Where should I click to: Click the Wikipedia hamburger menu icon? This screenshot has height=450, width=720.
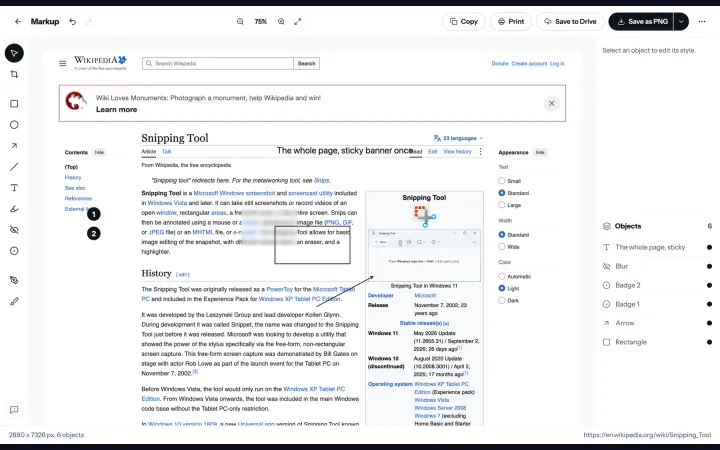(63, 63)
